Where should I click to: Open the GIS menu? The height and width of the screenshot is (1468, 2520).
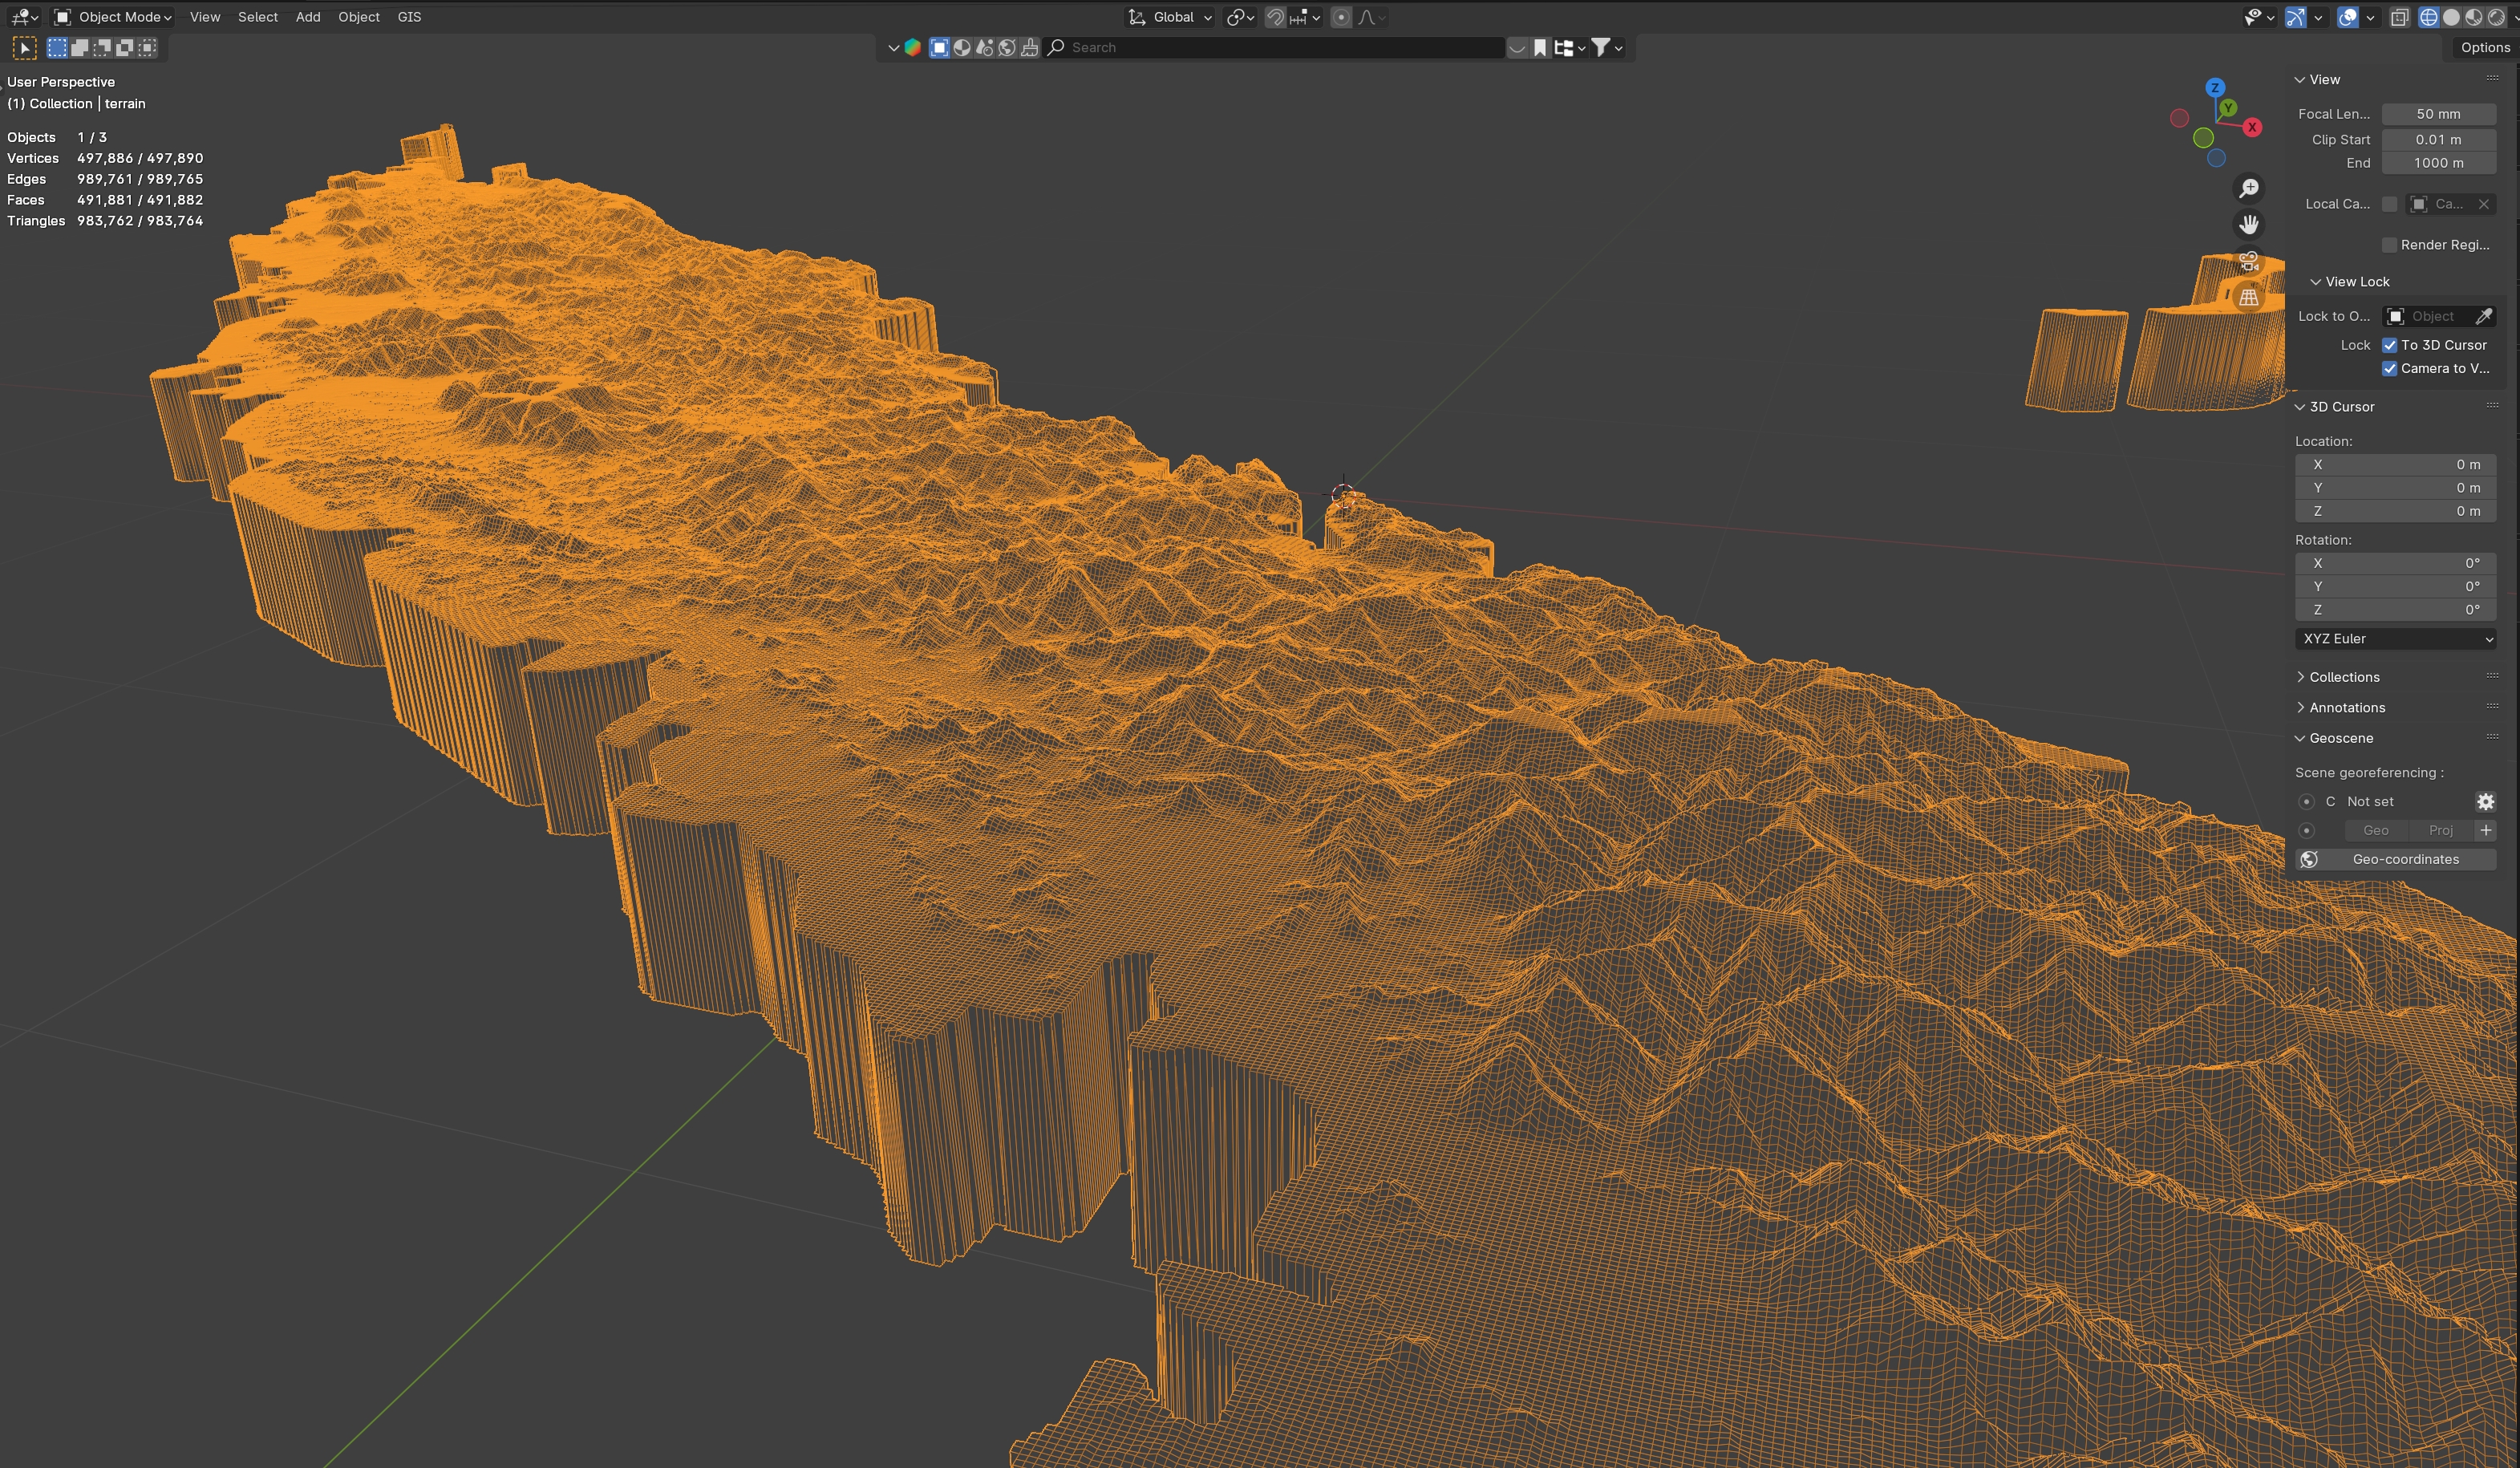pos(409,17)
